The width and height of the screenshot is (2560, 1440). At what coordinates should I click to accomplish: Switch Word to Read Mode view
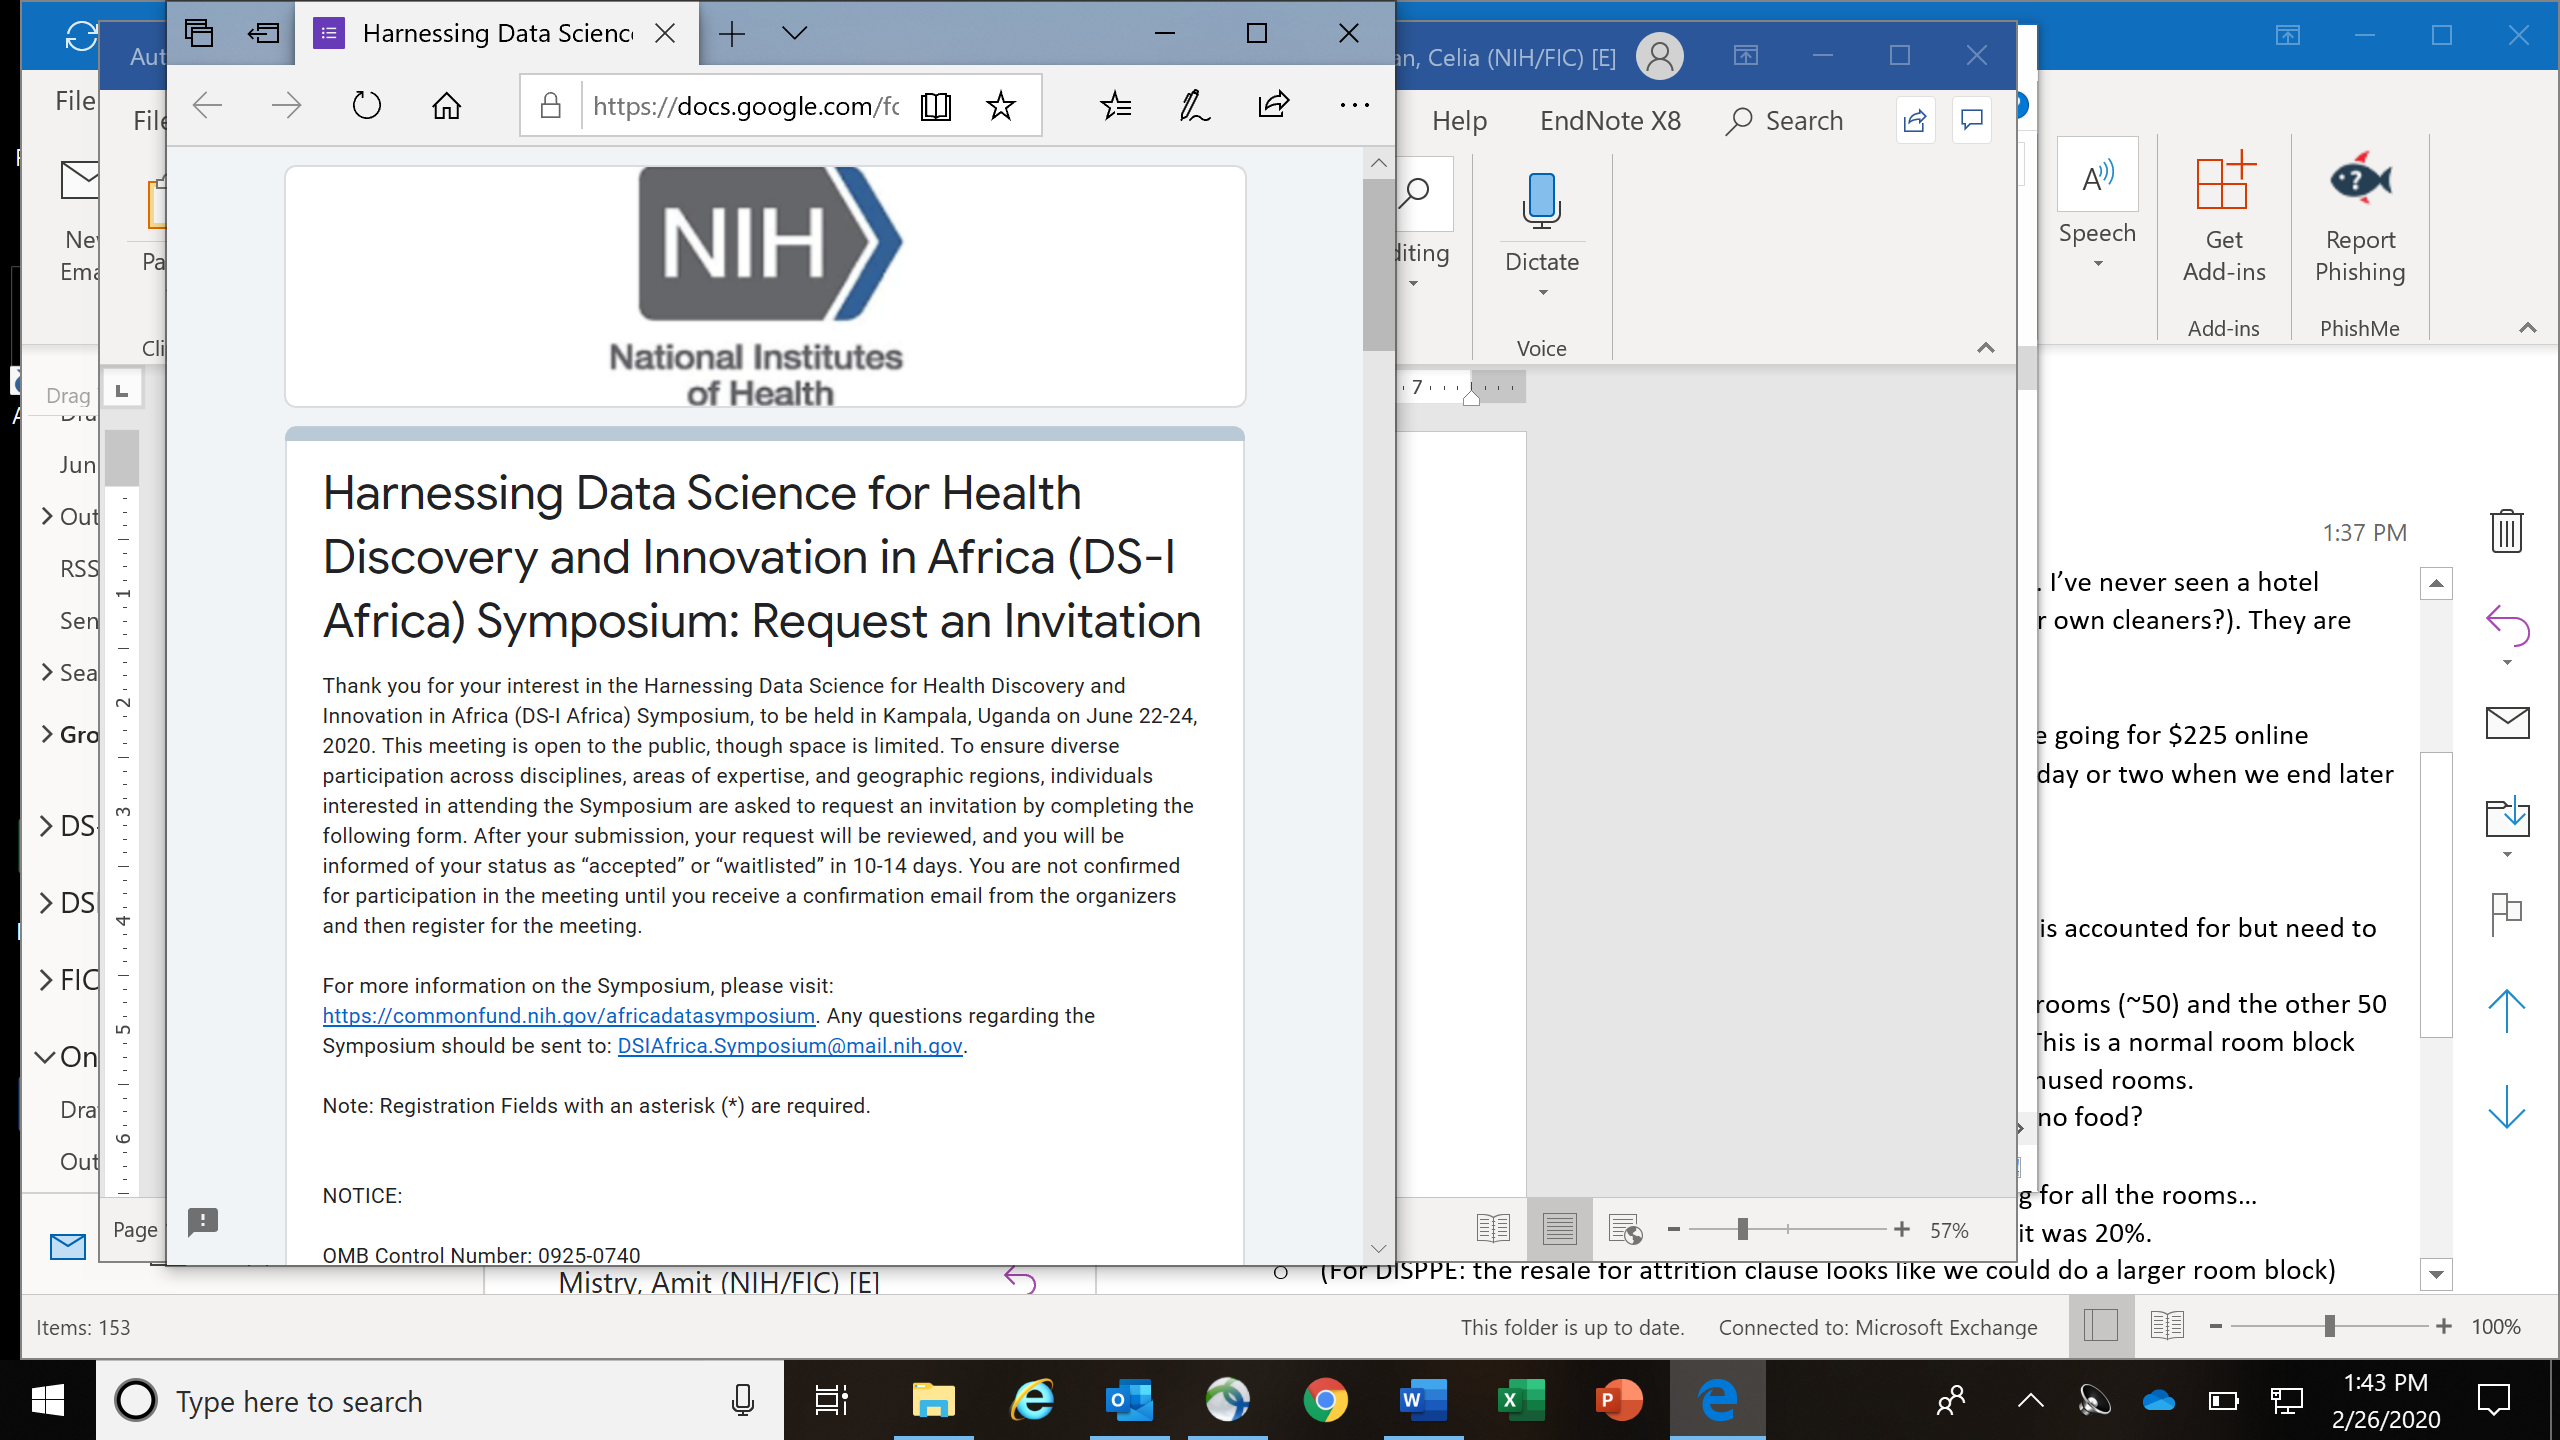(x=1493, y=1229)
